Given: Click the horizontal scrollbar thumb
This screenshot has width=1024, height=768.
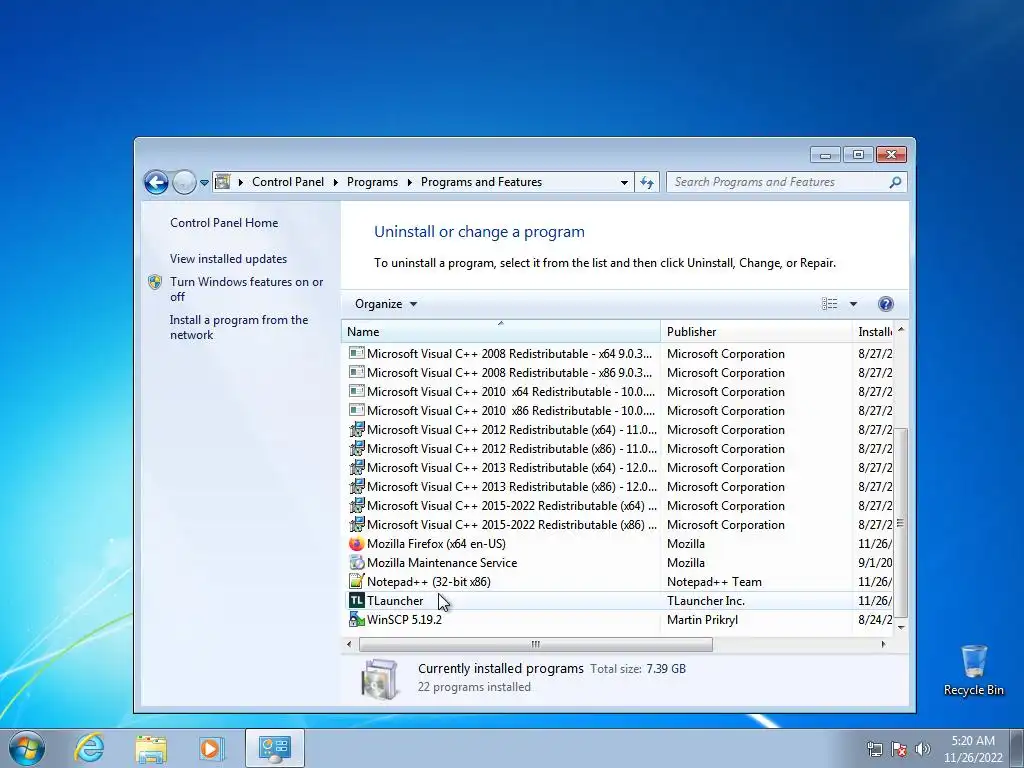Looking at the screenshot, I should point(536,645).
